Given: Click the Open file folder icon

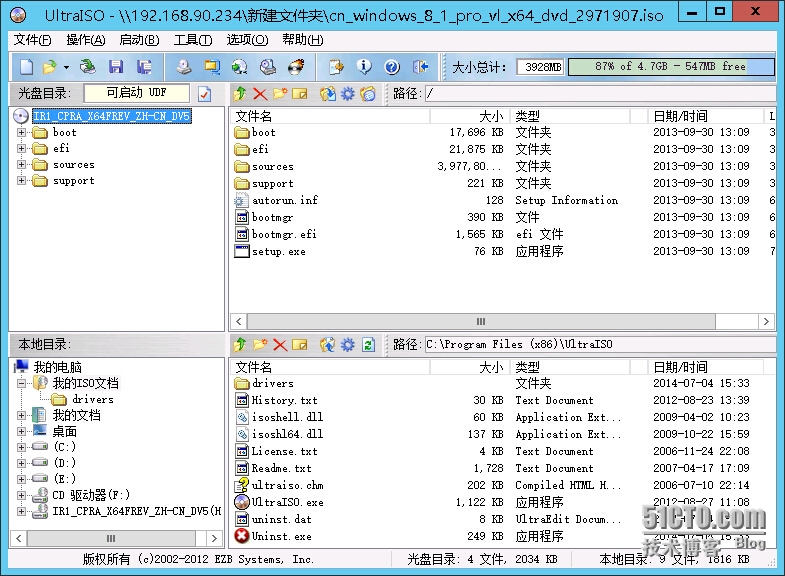Looking at the screenshot, I should (50, 67).
